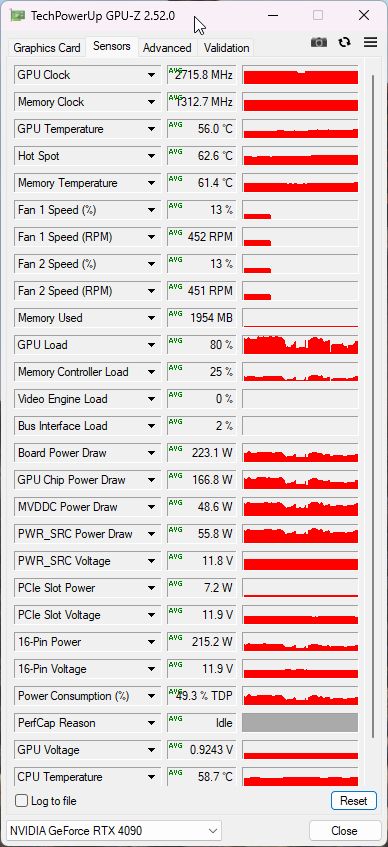Image resolution: width=388 pixels, height=847 pixels.
Task: Expand the Memory Used dropdown arrow
Action: click(151, 318)
